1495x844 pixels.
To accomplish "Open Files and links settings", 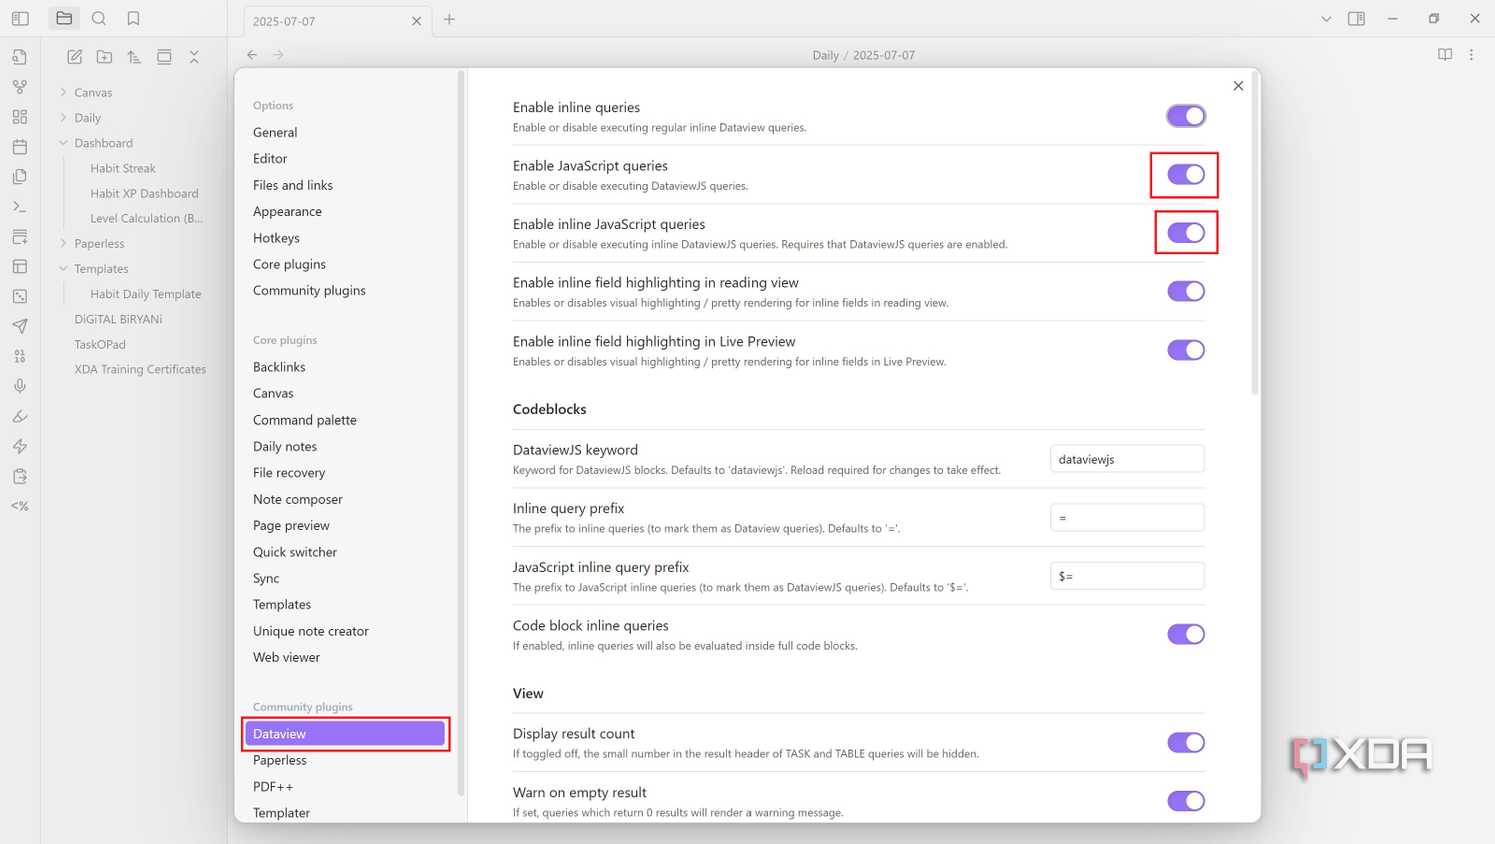I will [x=293, y=185].
